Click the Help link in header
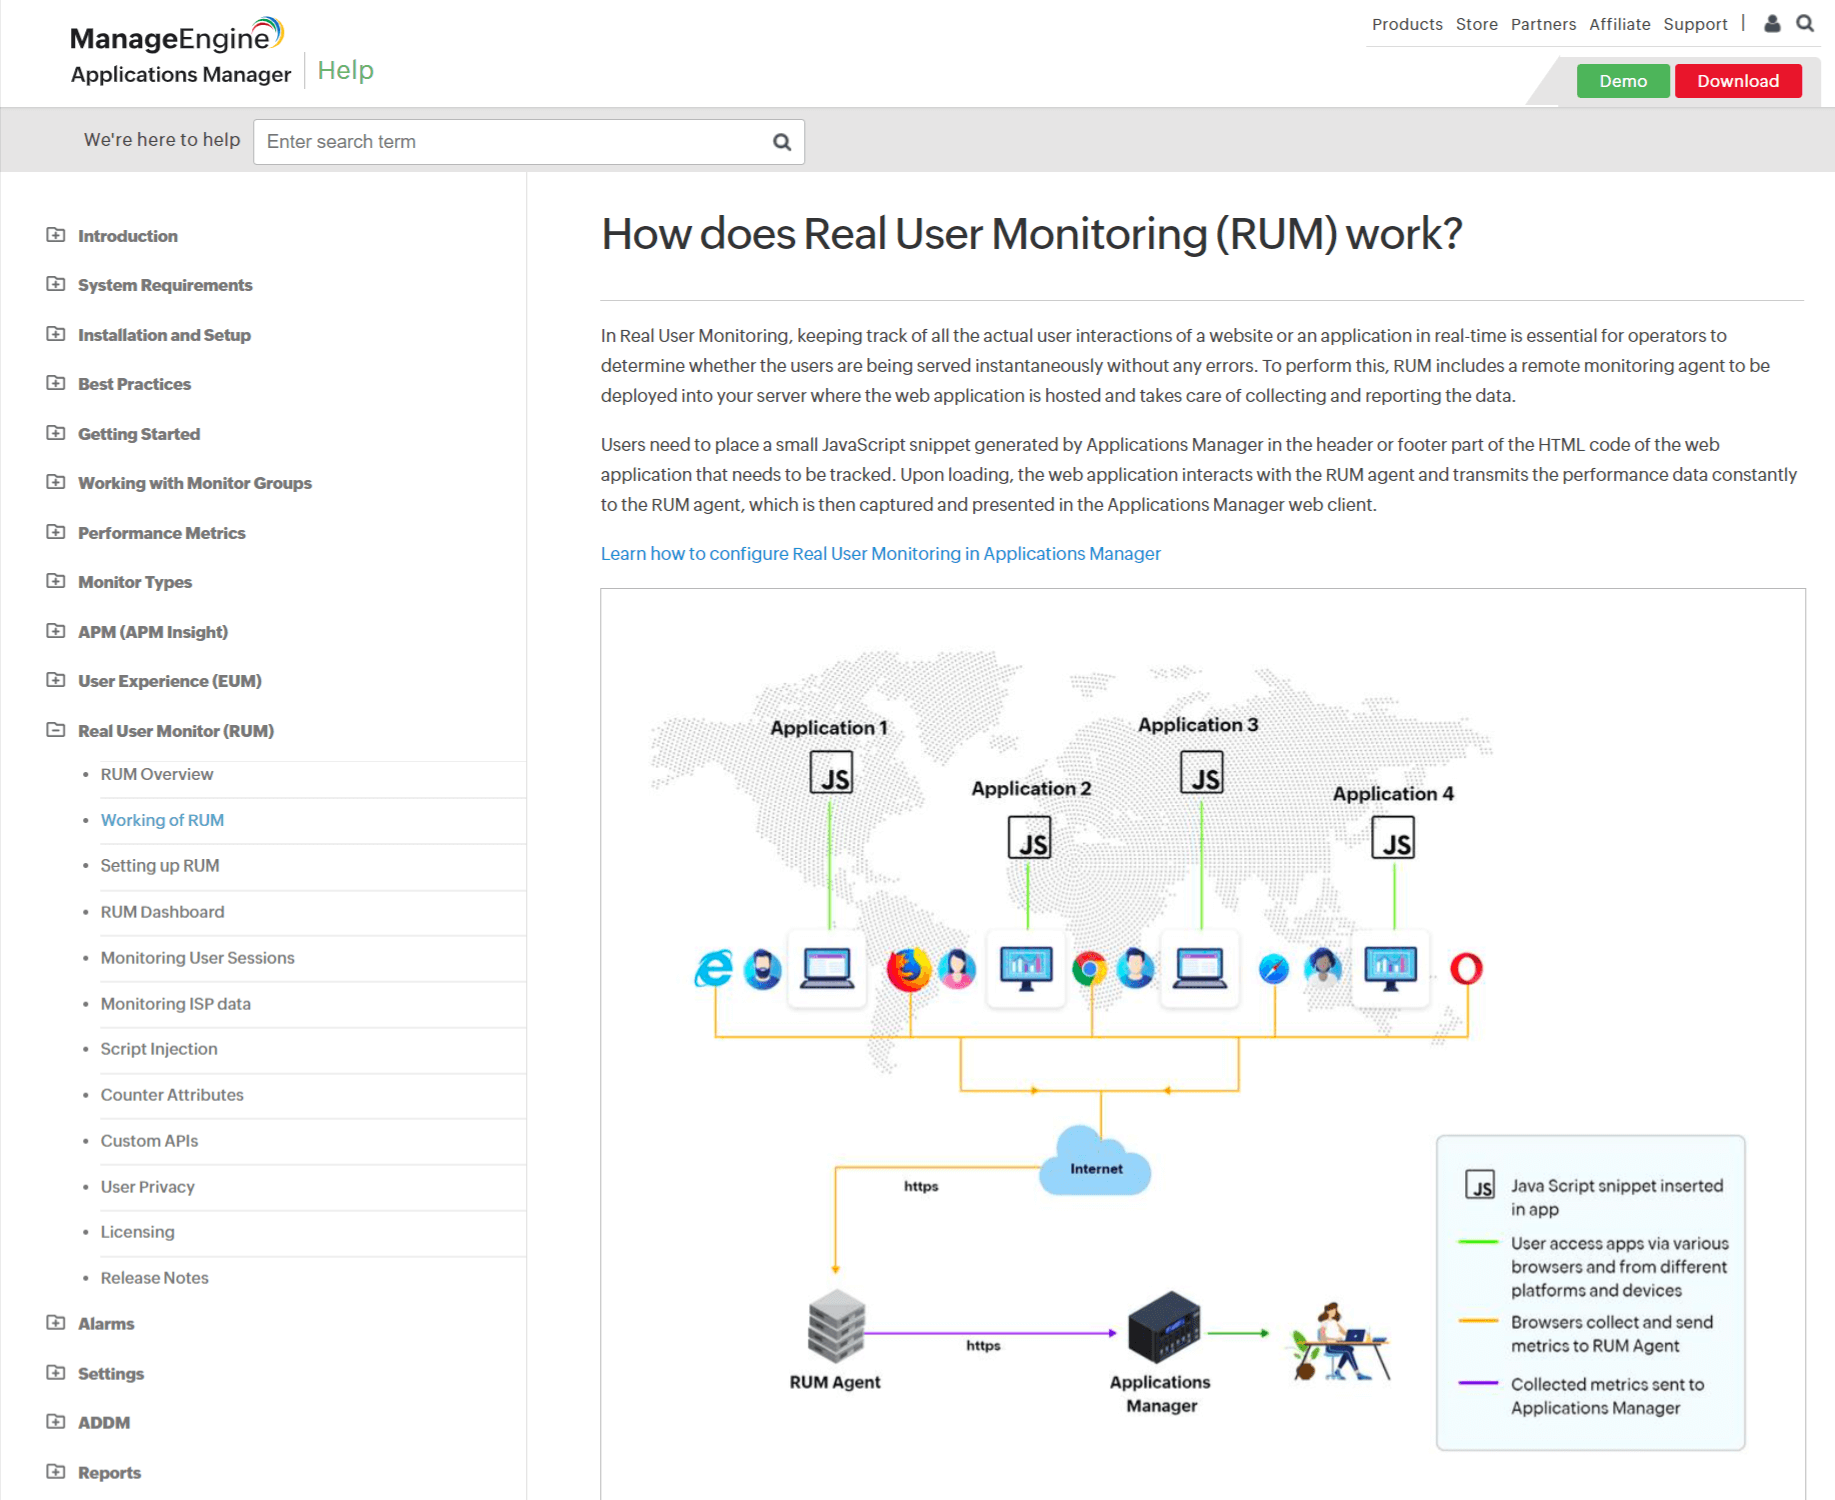Viewport: 1835px width, 1500px height. [345, 70]
